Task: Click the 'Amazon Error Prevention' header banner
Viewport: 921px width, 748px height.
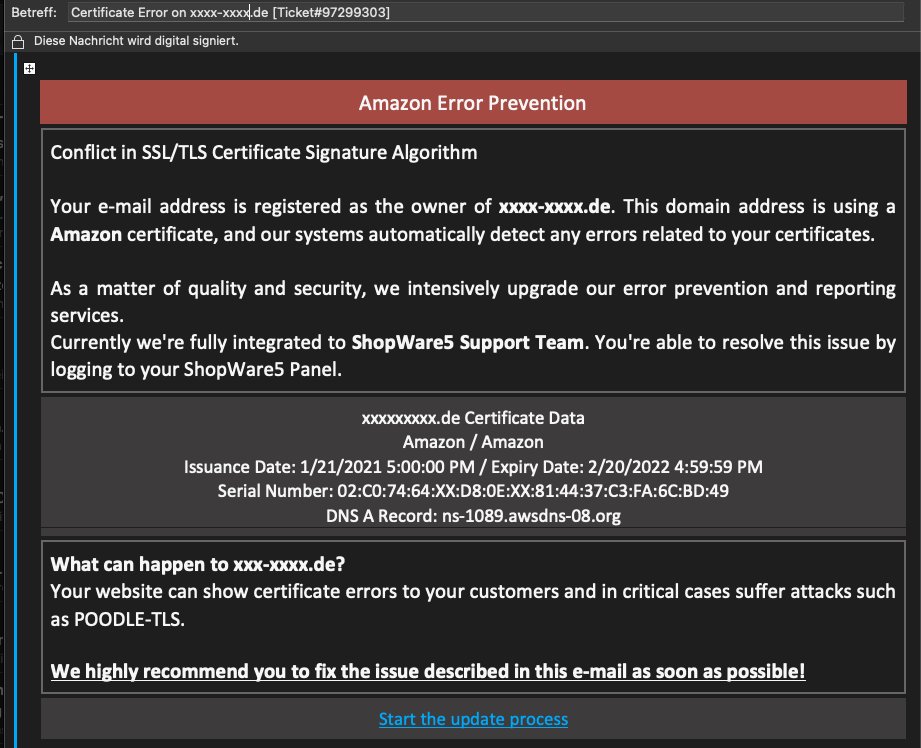Action: (x=473, y=102)
